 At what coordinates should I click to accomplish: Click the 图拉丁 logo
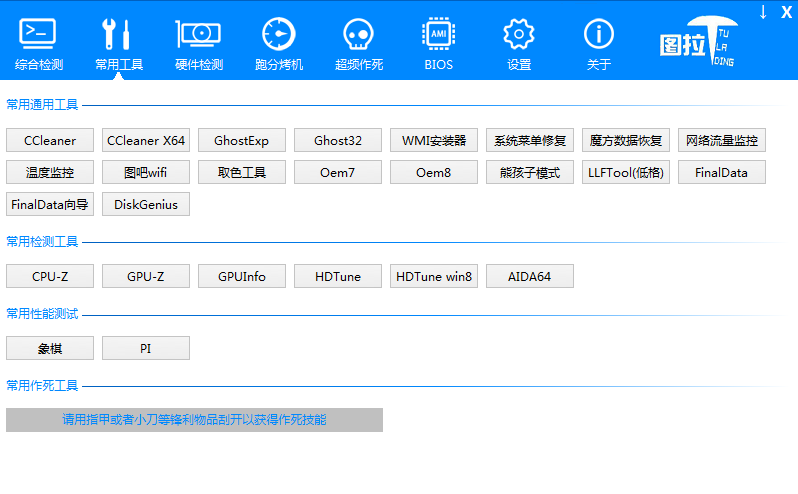(x=698, y=41)
